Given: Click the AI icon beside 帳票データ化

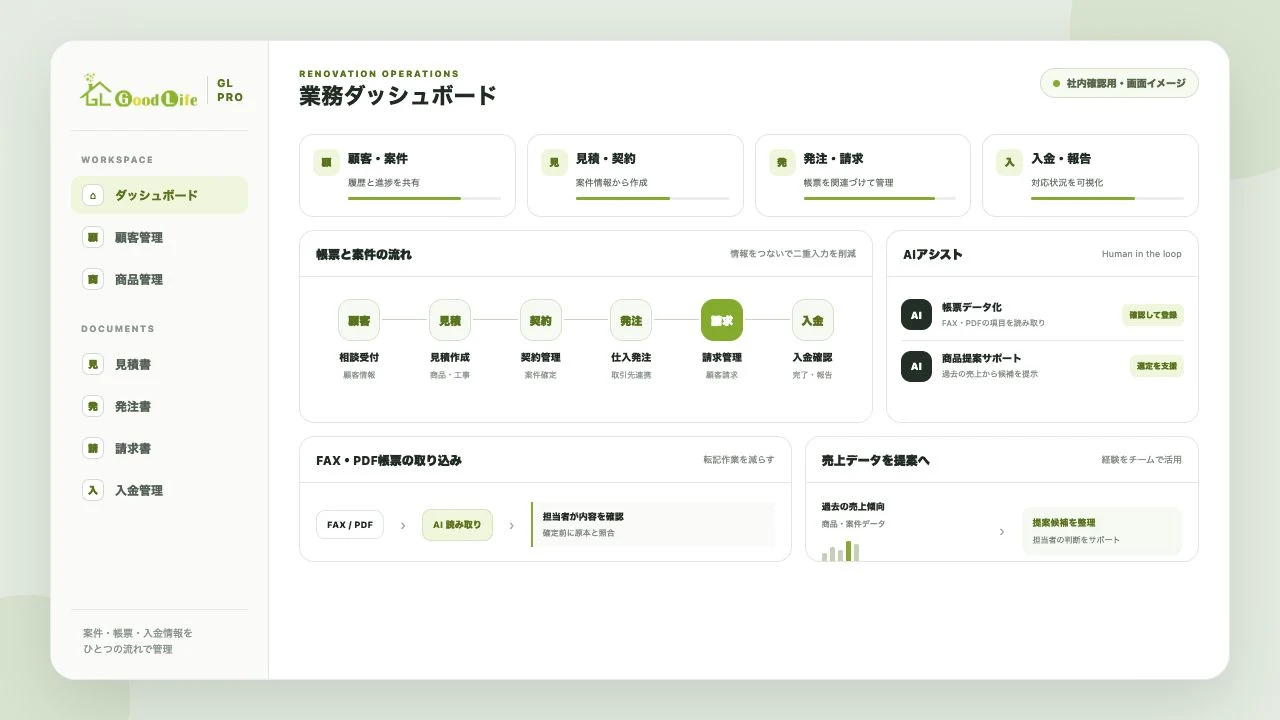Looking at the screenshot, I should (x=916, y=315).
